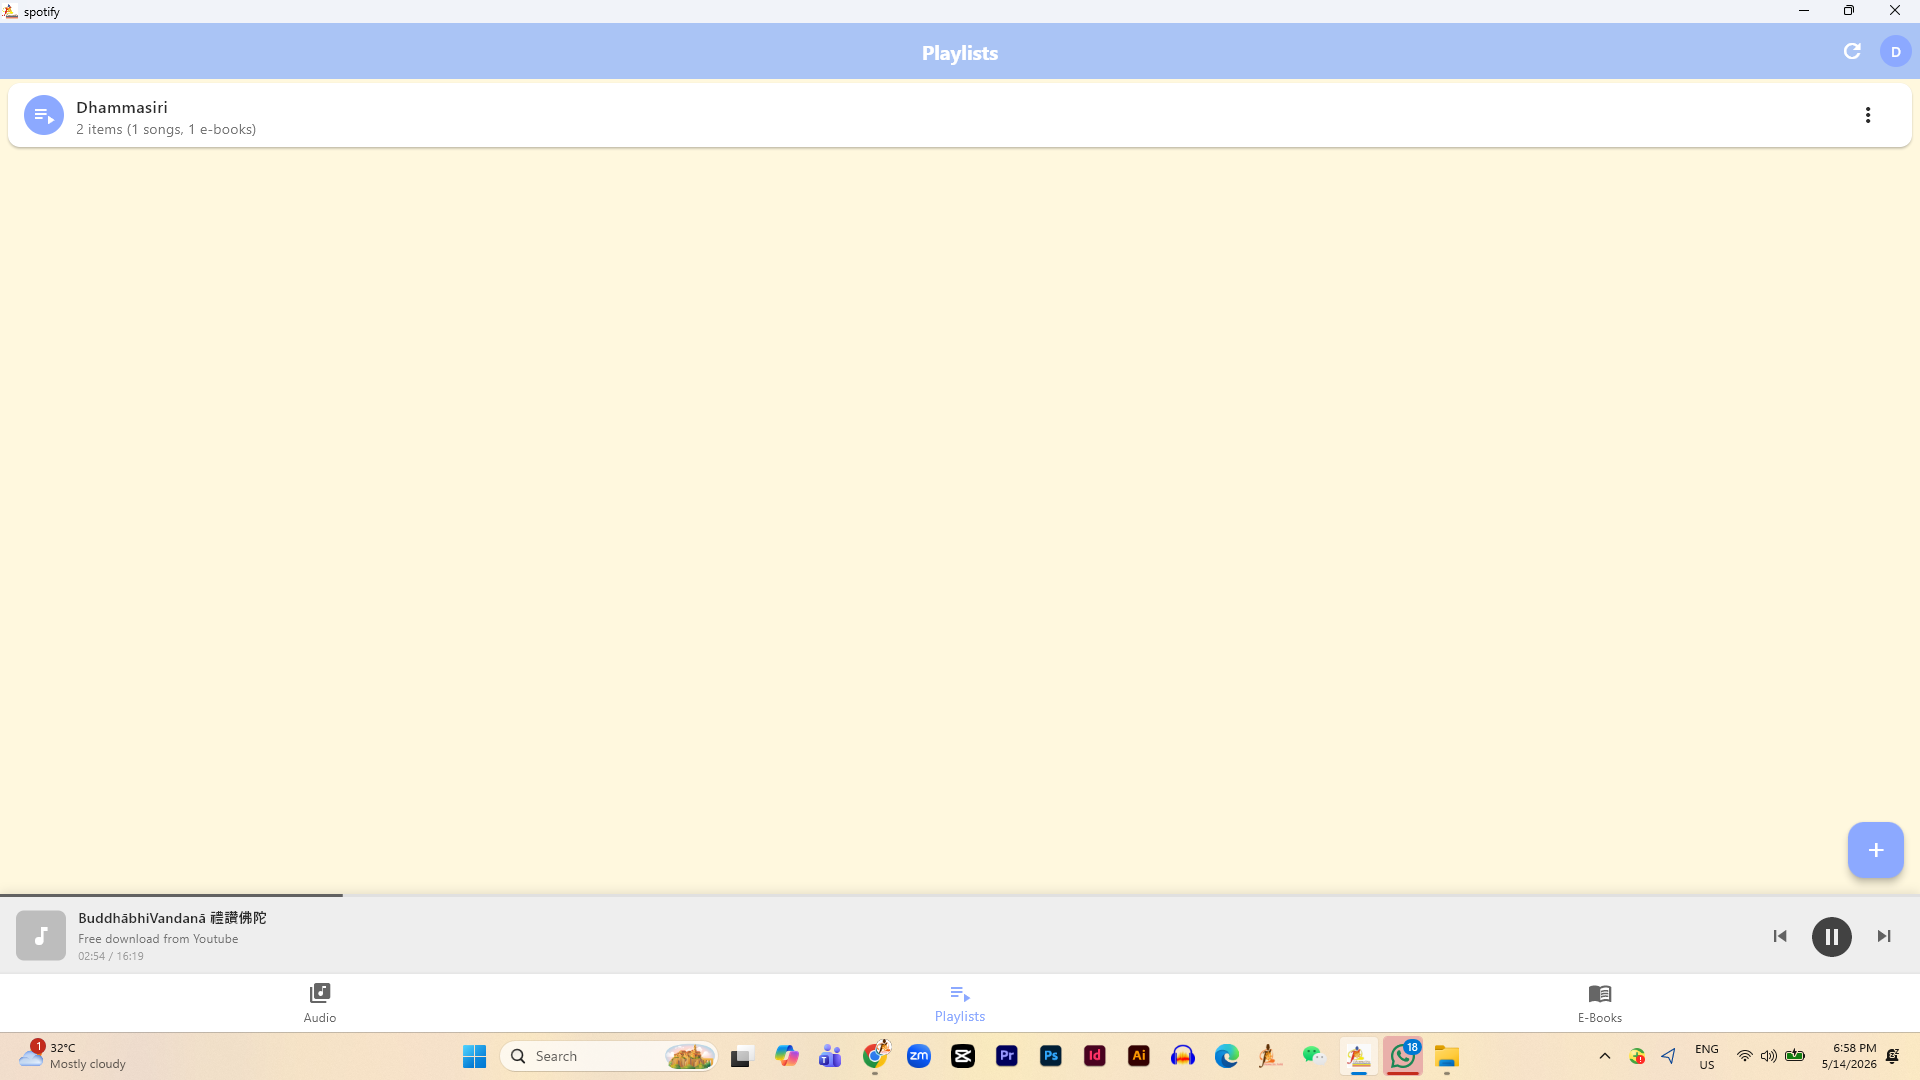Switch to the E-Books tab
1920x1080 pixels.
click(x=1599, y=1003)
